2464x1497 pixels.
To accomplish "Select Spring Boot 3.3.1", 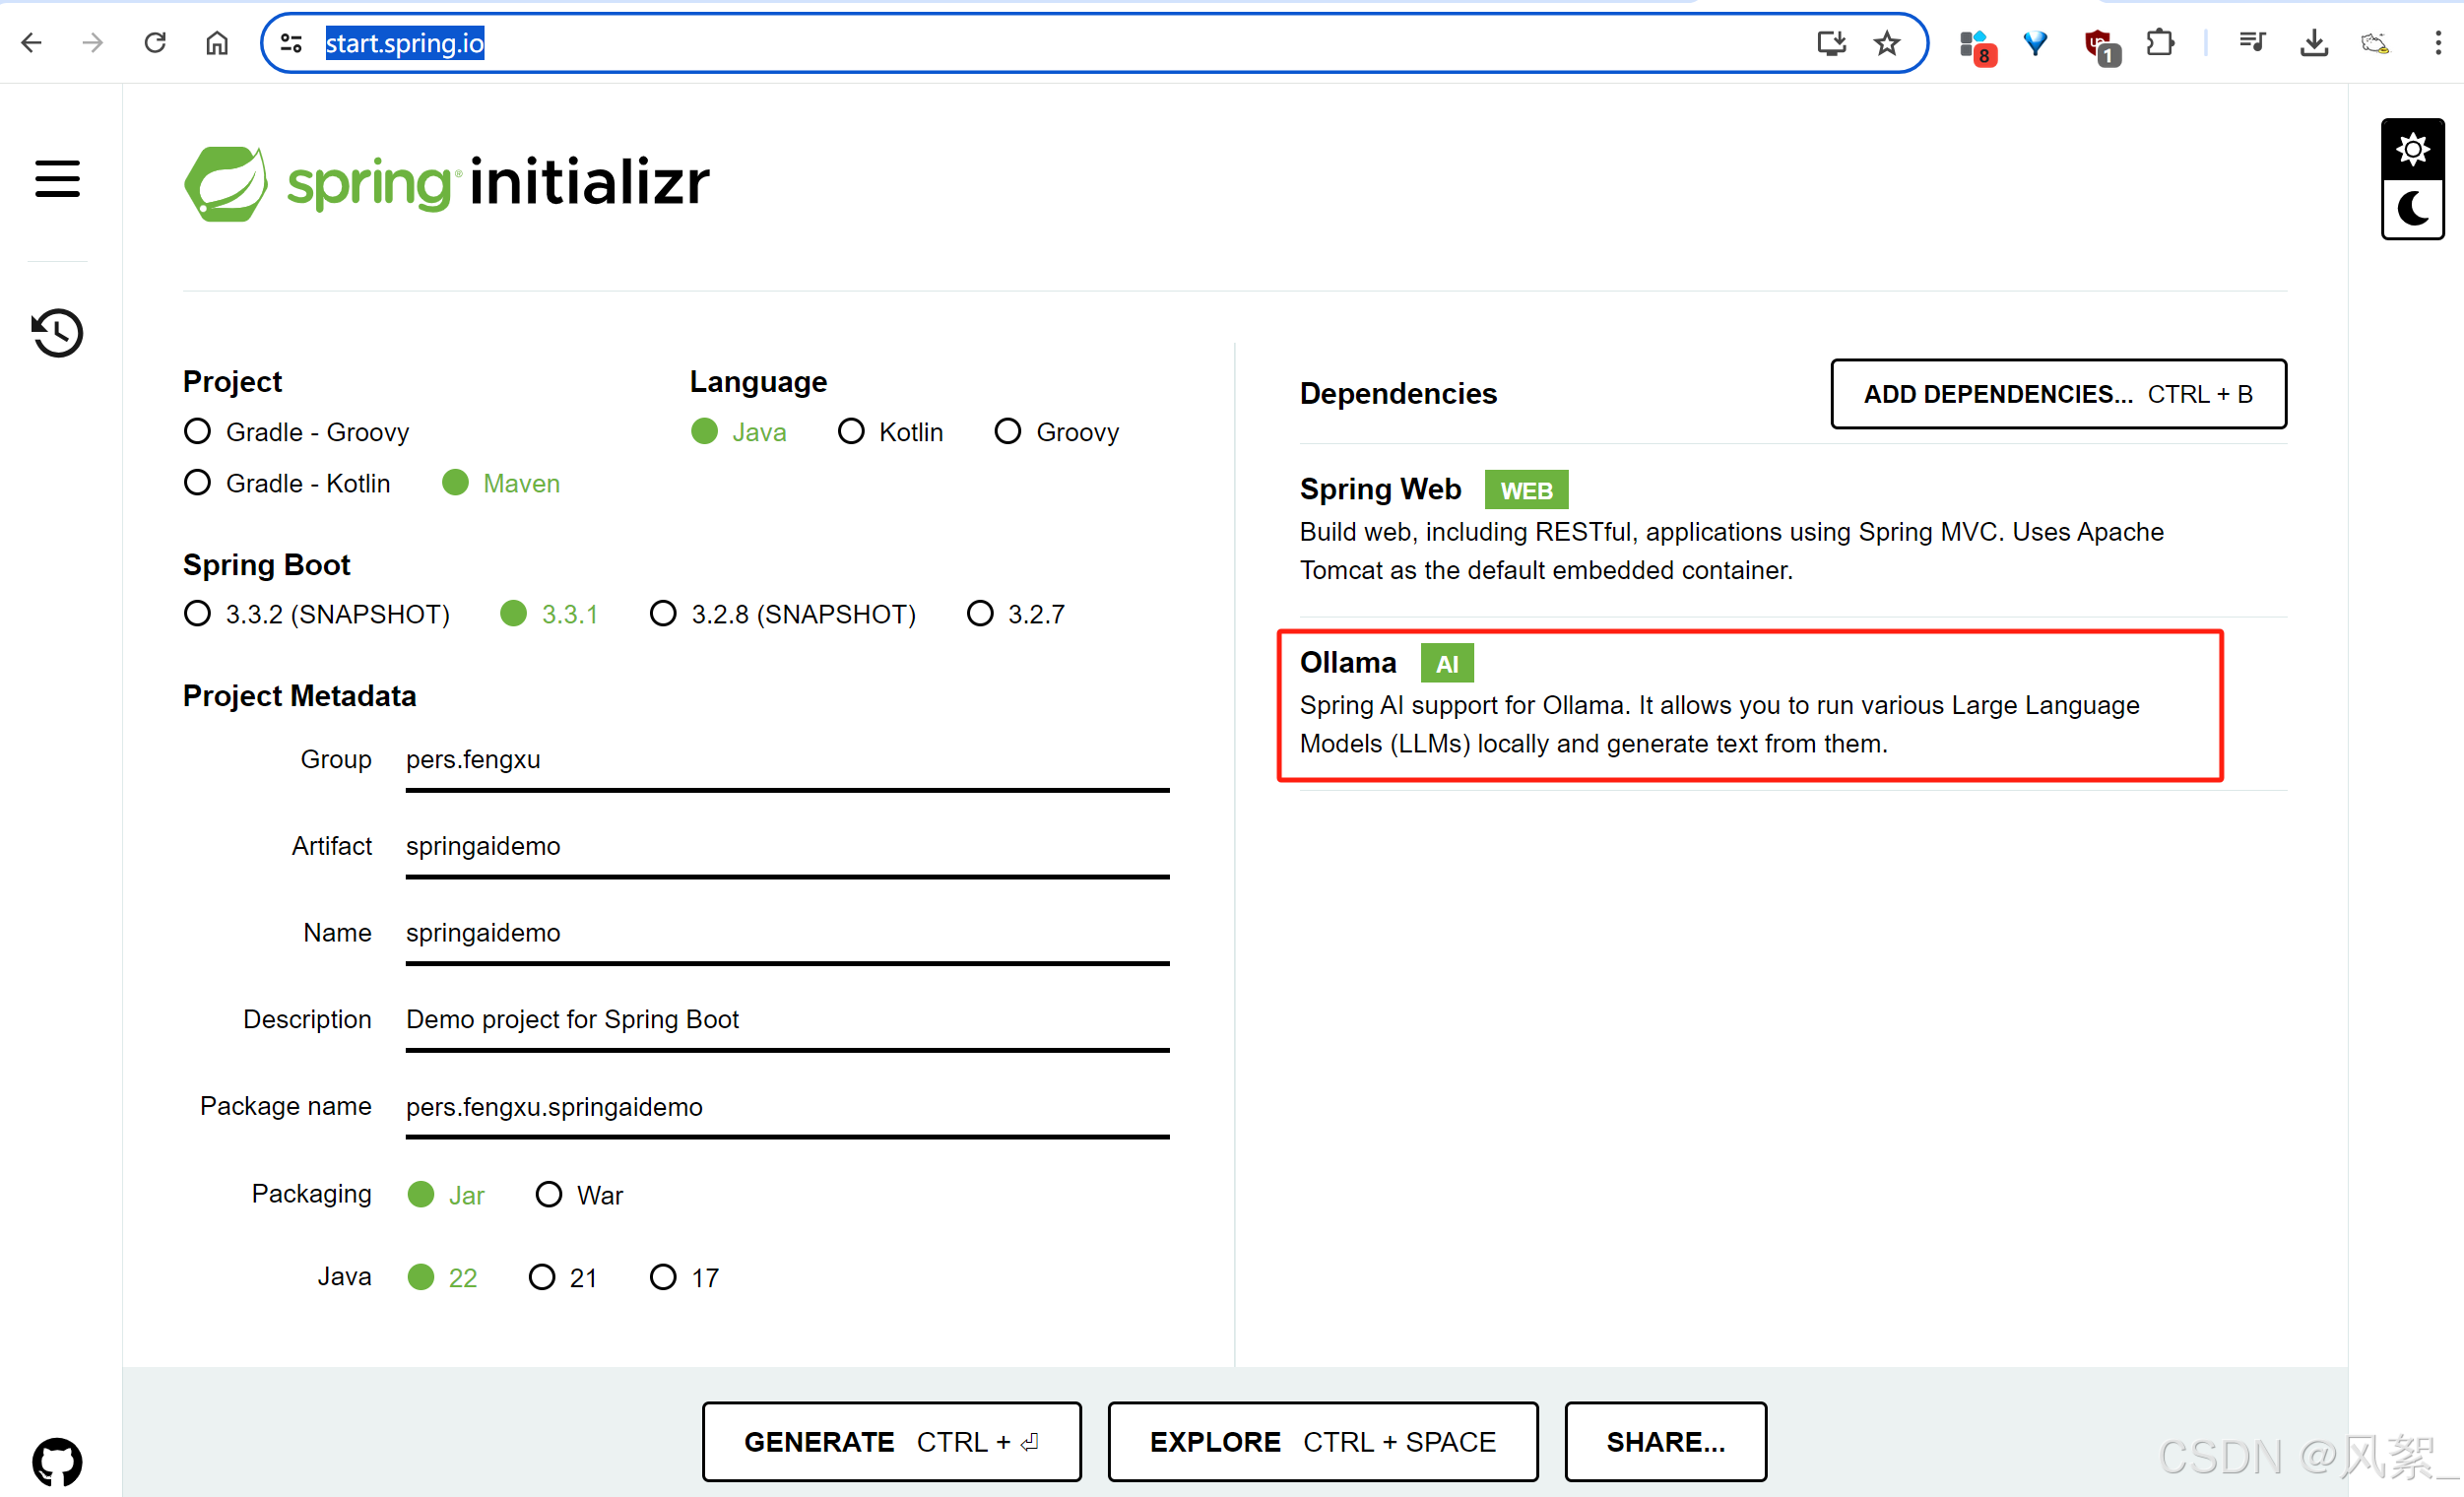I will [549, 614].
